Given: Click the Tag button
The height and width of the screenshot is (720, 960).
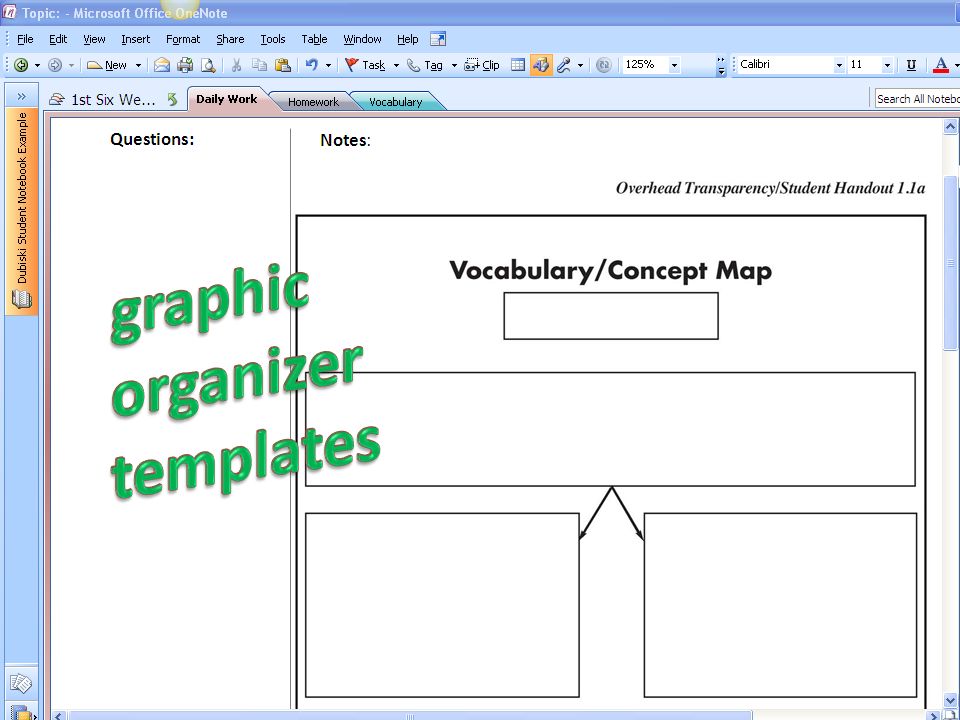Looking at the screenshot, I should click(425, 65).
